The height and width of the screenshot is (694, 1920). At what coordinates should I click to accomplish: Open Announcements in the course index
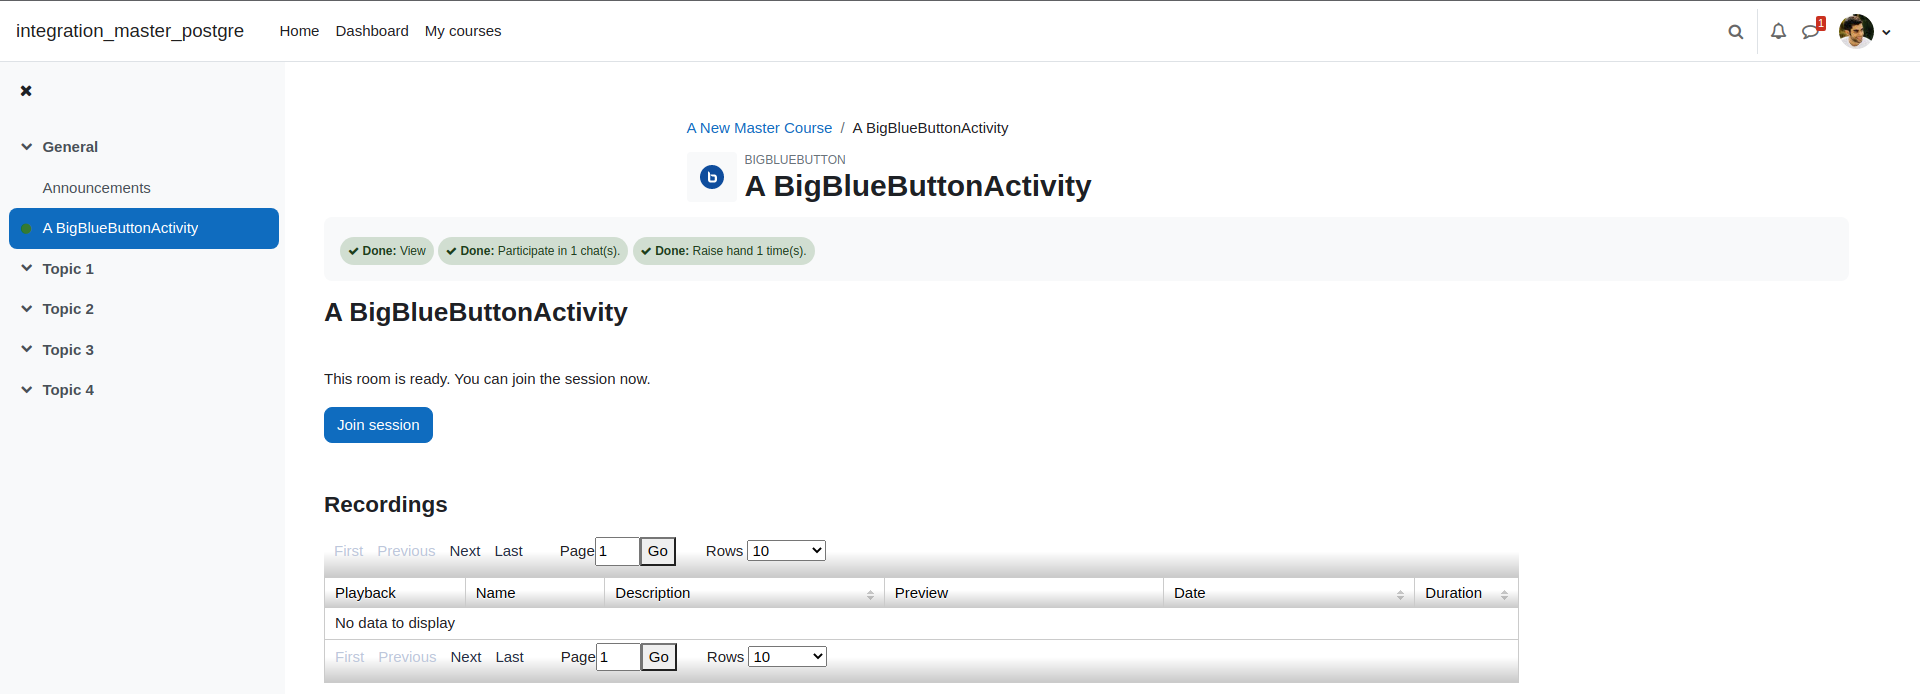96,188
